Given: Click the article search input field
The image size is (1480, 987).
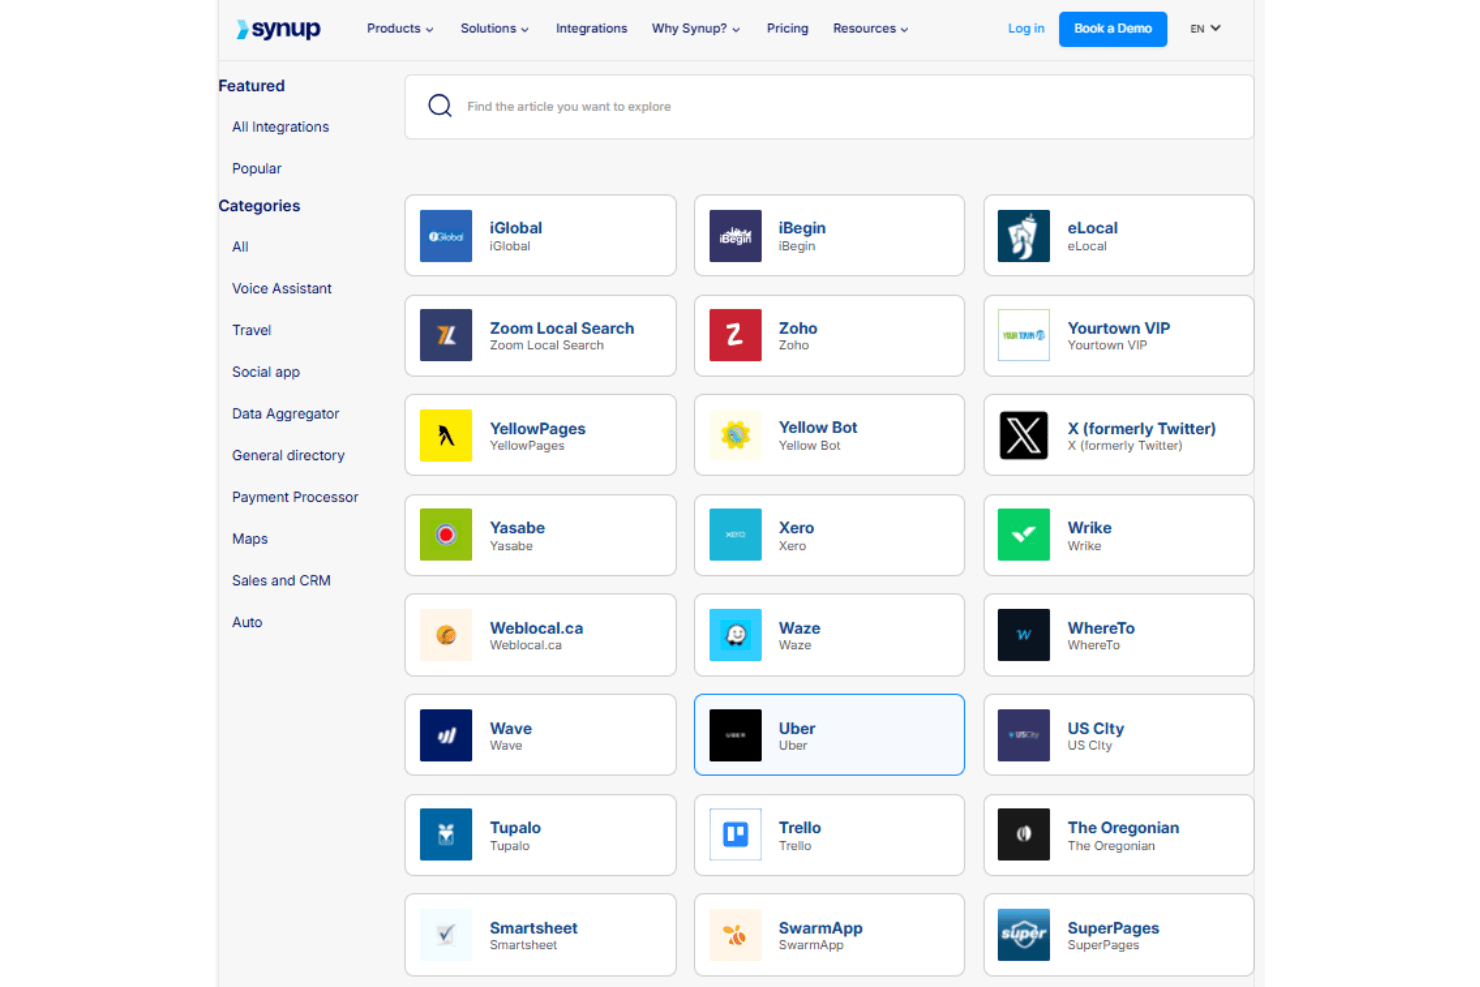Looking at the screenshot, I should click(829, 107).
